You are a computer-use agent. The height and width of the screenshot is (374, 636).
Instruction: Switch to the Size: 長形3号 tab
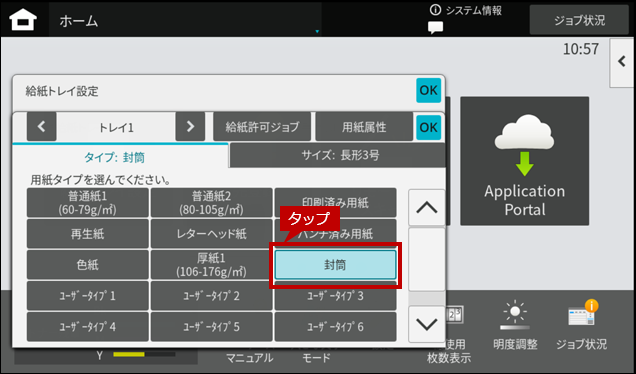point(337,155)
